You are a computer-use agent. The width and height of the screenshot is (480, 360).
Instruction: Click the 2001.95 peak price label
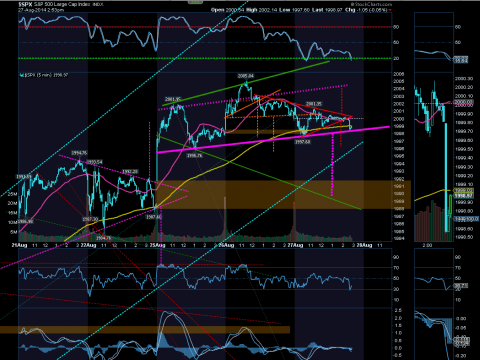173,99
